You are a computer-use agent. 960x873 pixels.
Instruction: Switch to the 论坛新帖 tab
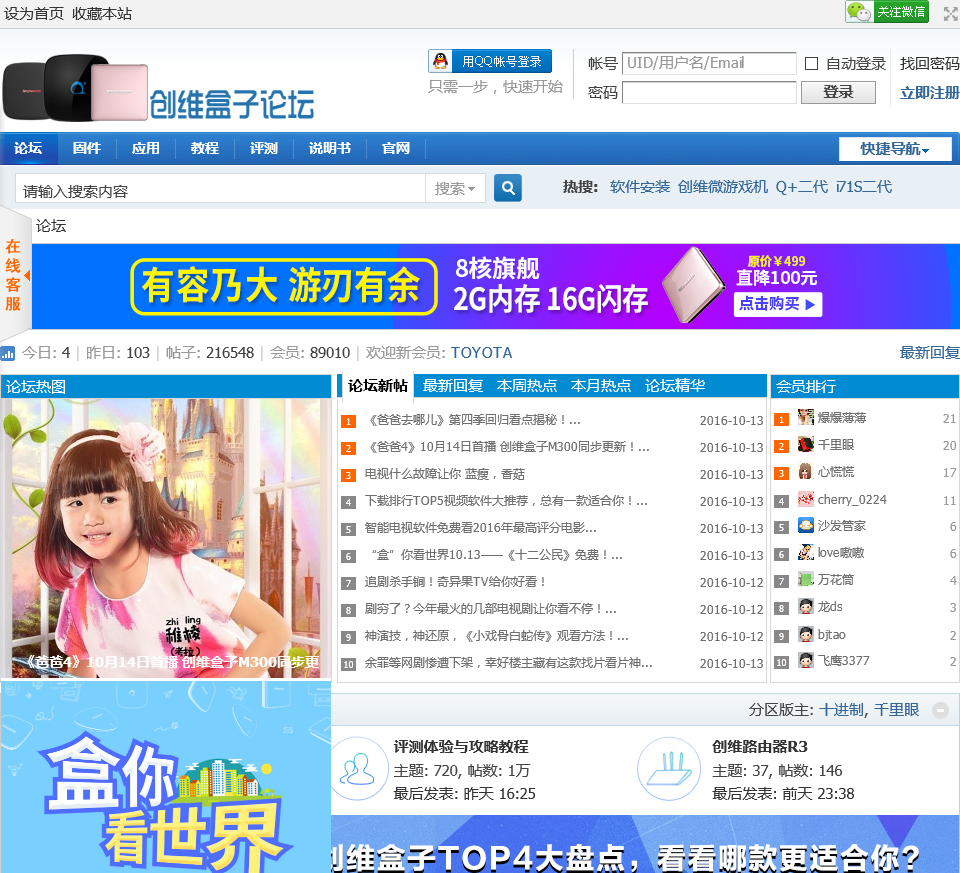(x=378, y=386)
